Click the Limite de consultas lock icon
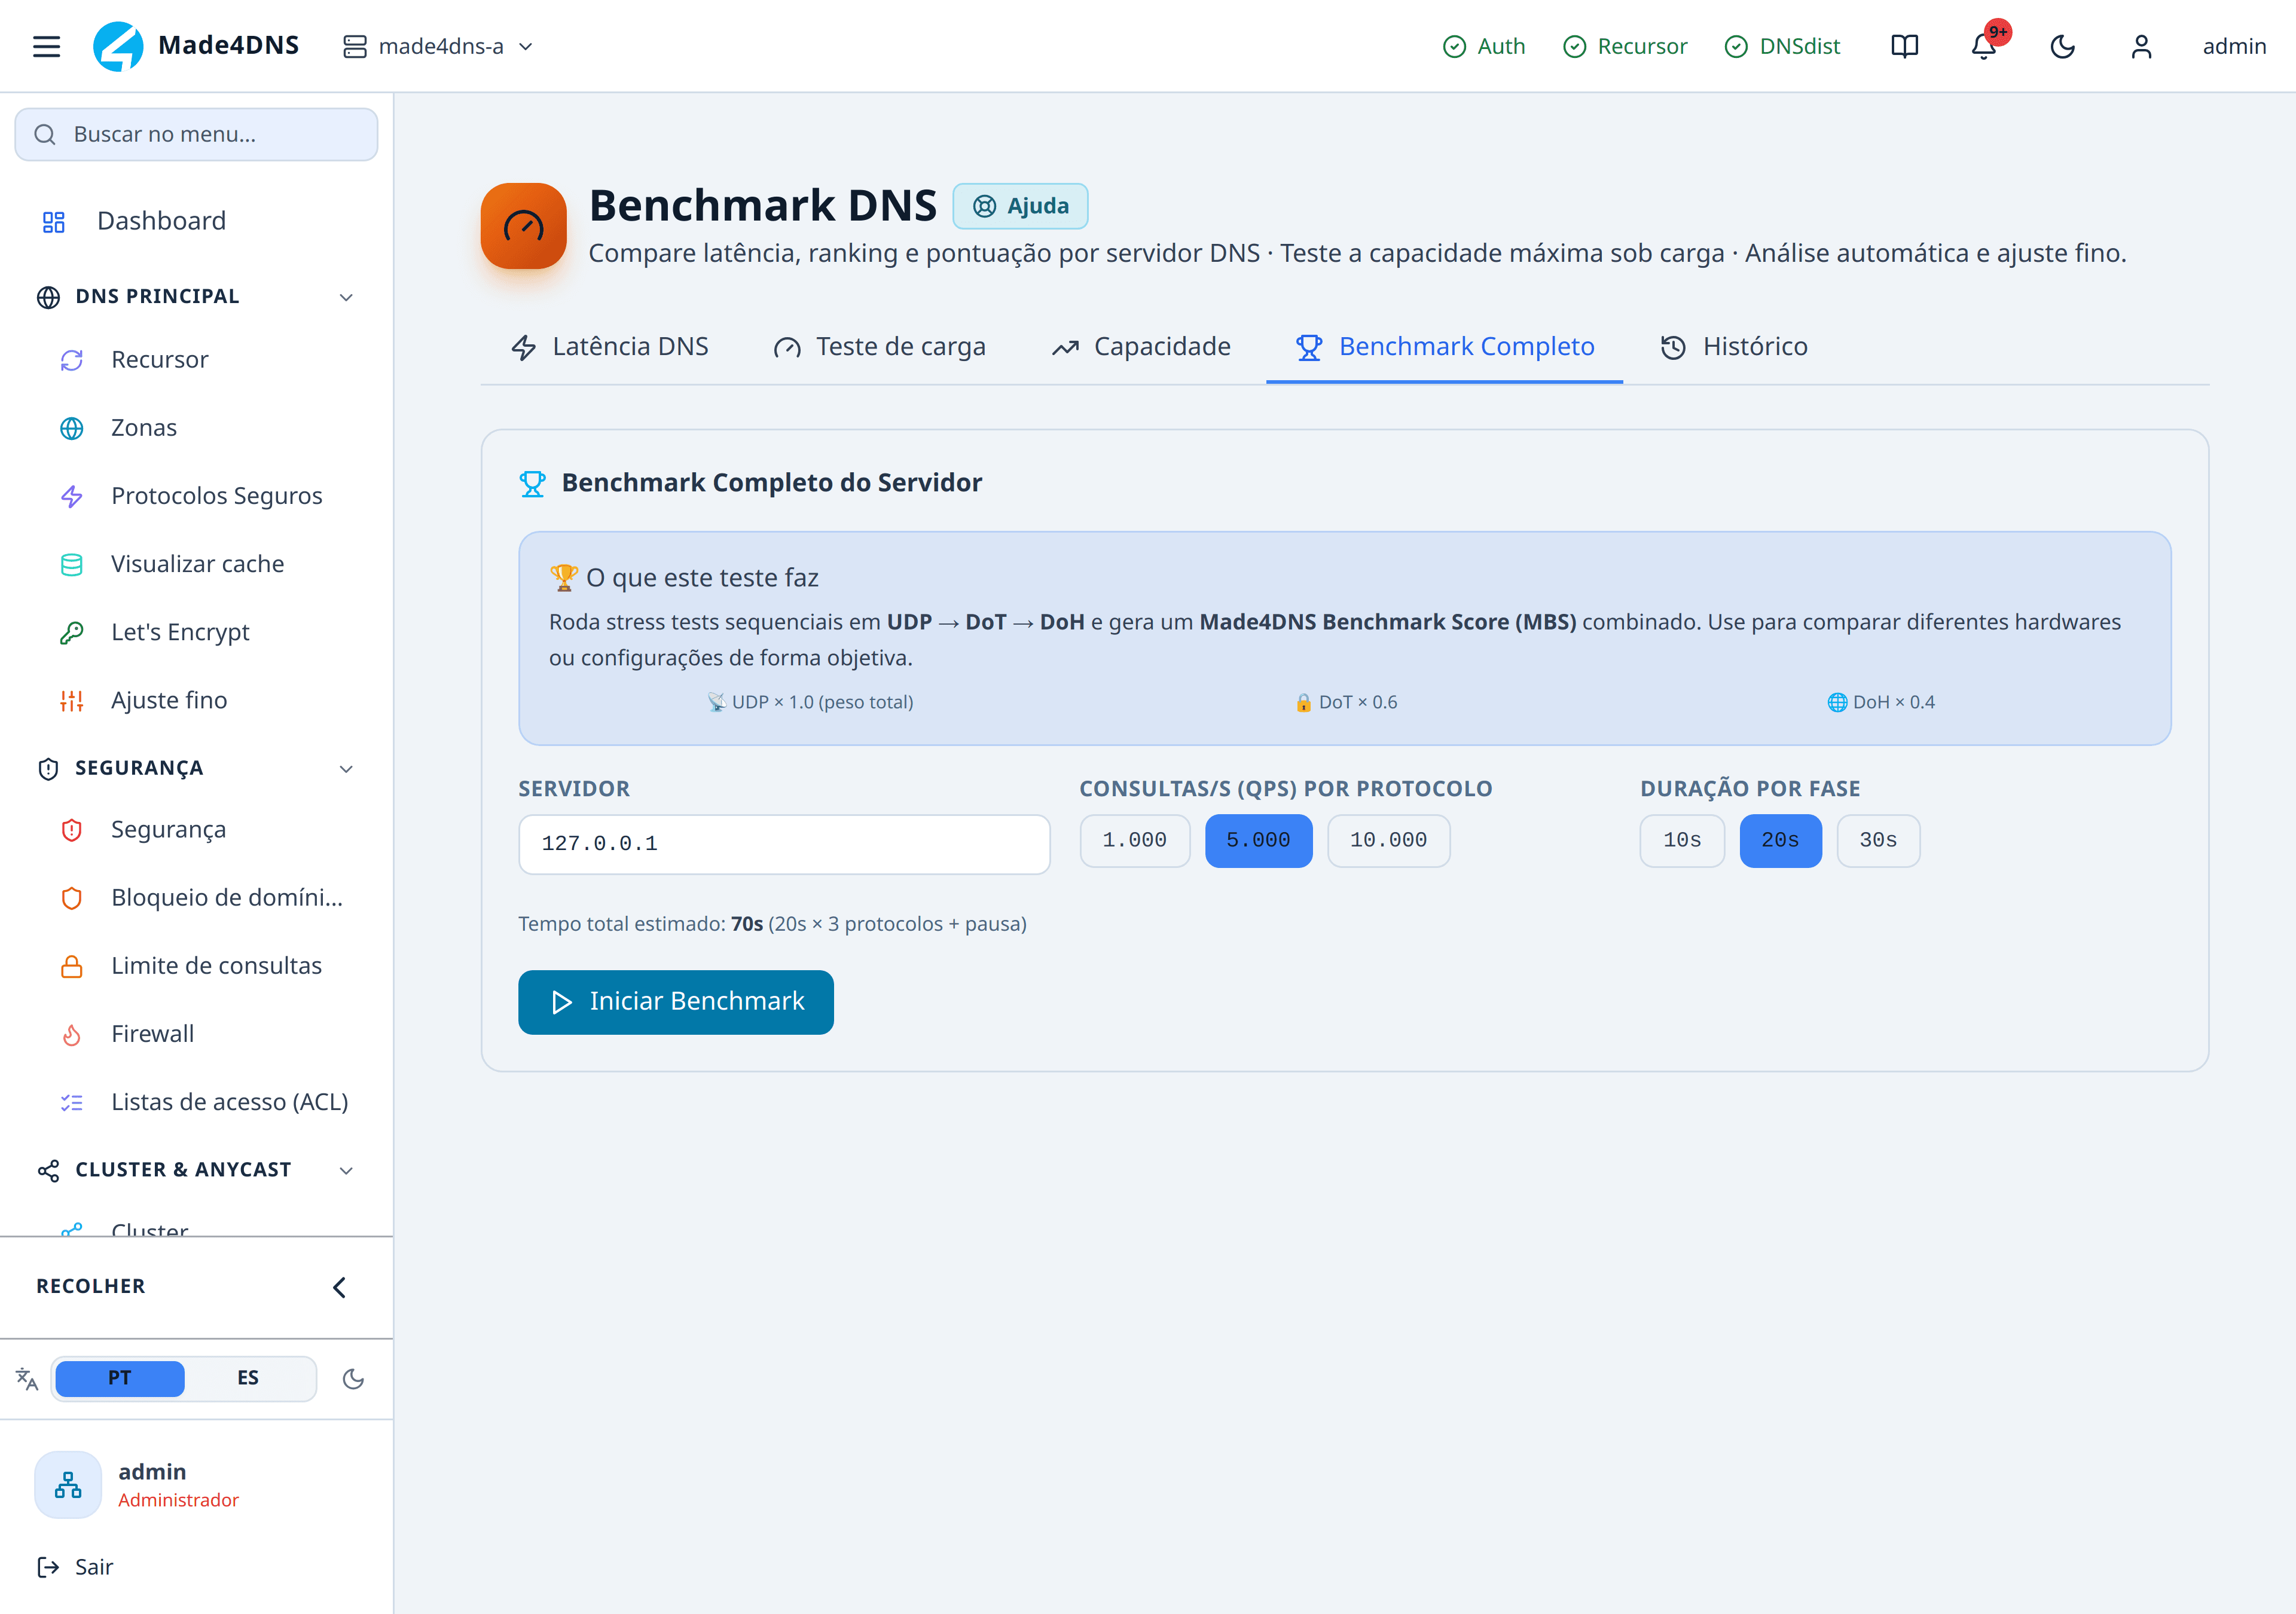This screenshot has height=1614, width=2296. pos(72,966)
